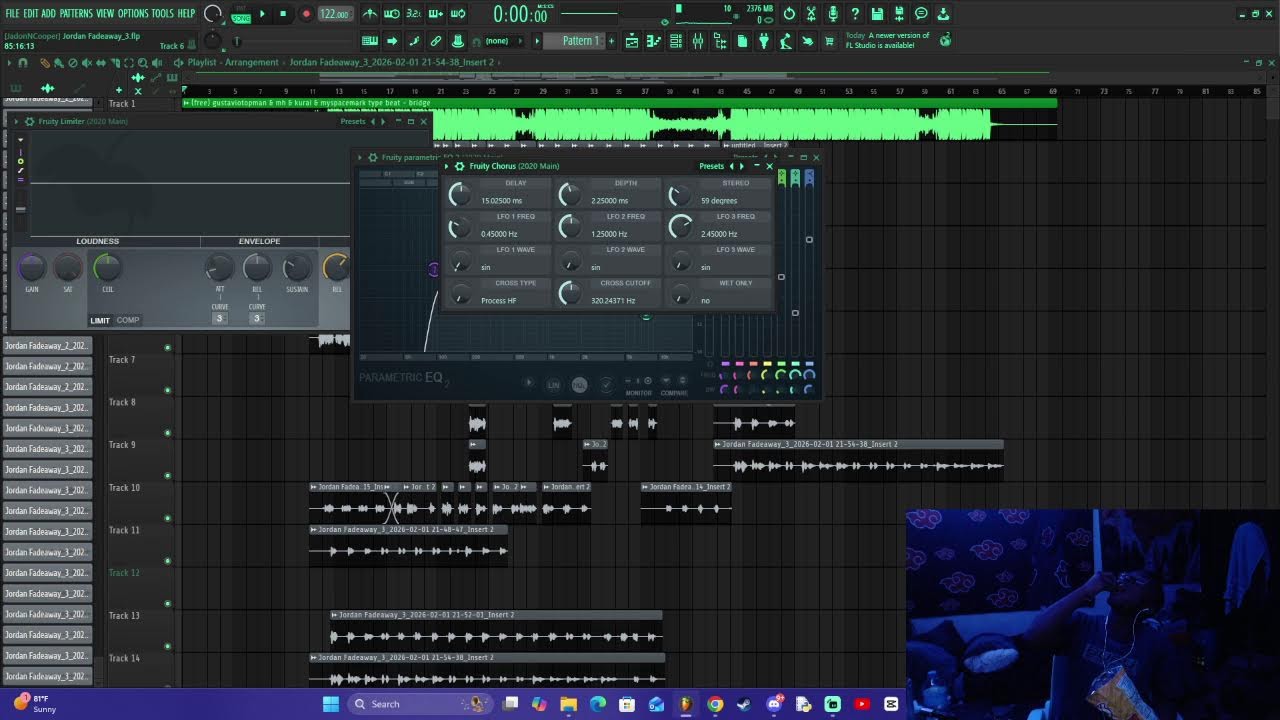Switch Fruity Limiter to COMP tab
This screenshot has height=720, width=1280.
point(128,320)
